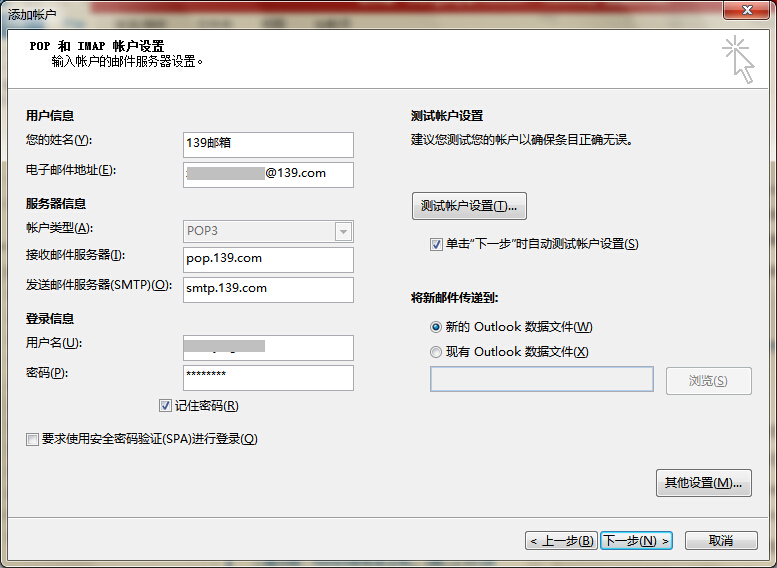The image size is (777, 568).
Task: Focus the 您的姓名 field containing 139邮箱
Action: (268, 145)
